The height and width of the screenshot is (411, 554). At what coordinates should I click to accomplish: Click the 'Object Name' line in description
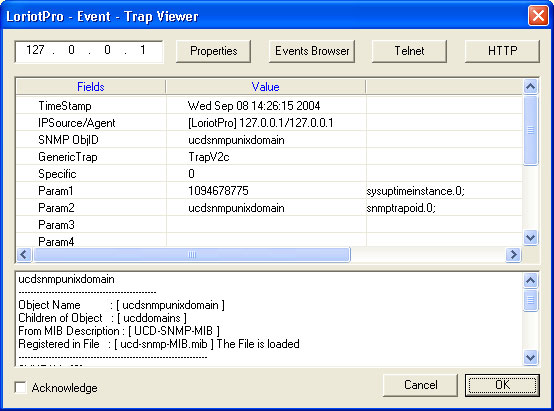click(121, 305)
